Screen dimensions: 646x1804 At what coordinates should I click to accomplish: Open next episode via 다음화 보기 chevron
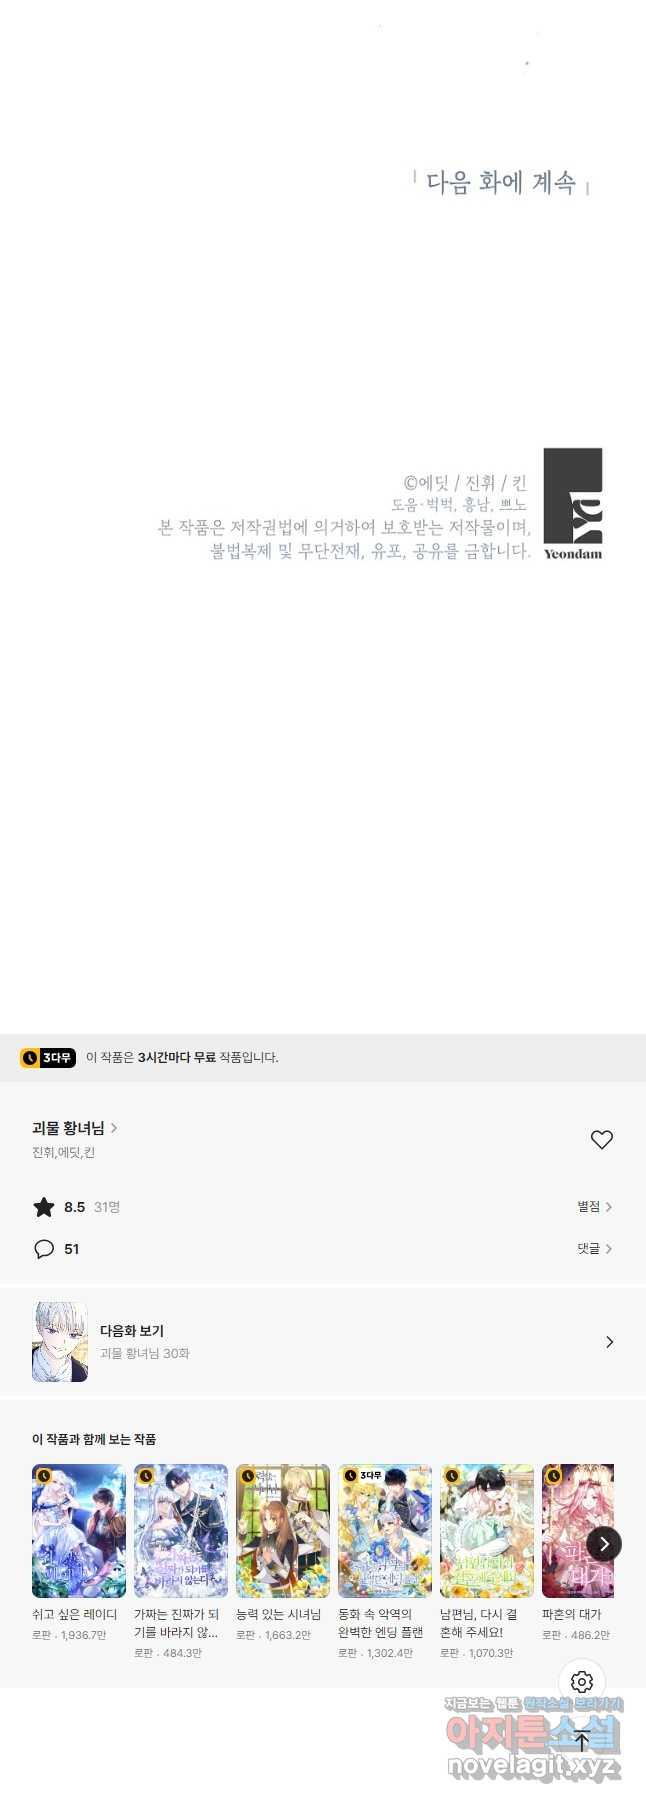pos(609,1342)
